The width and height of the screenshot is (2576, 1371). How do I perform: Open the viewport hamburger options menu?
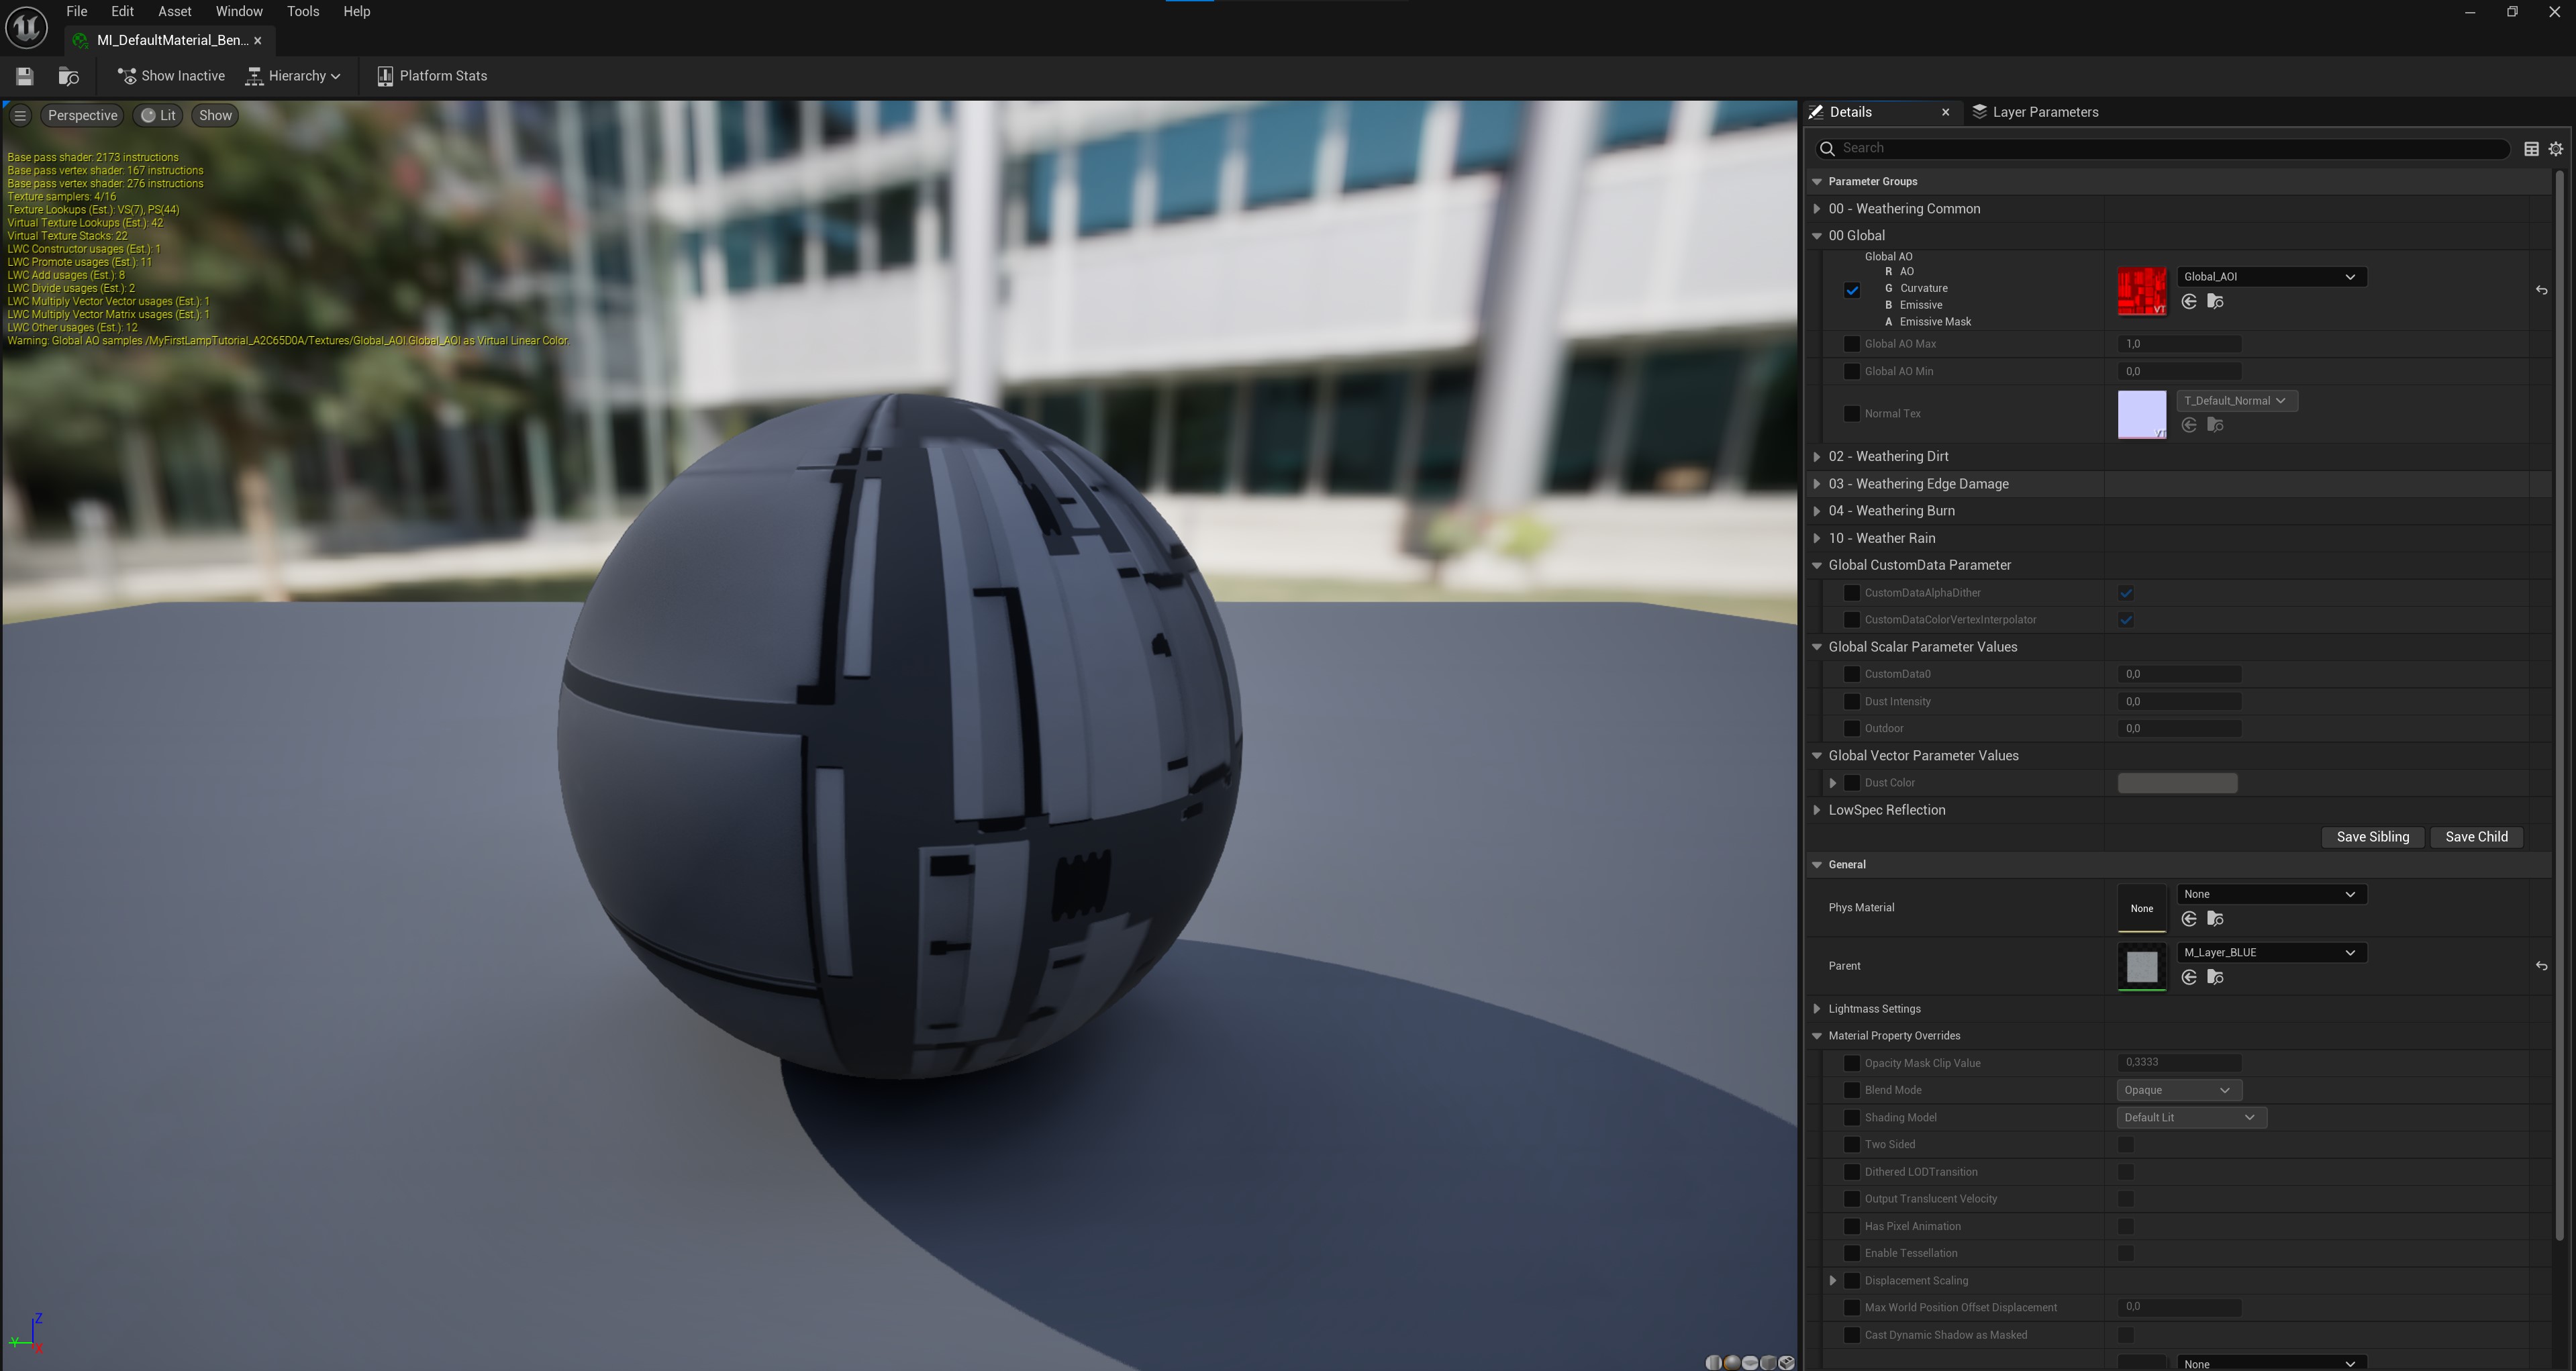pos(20,115)
